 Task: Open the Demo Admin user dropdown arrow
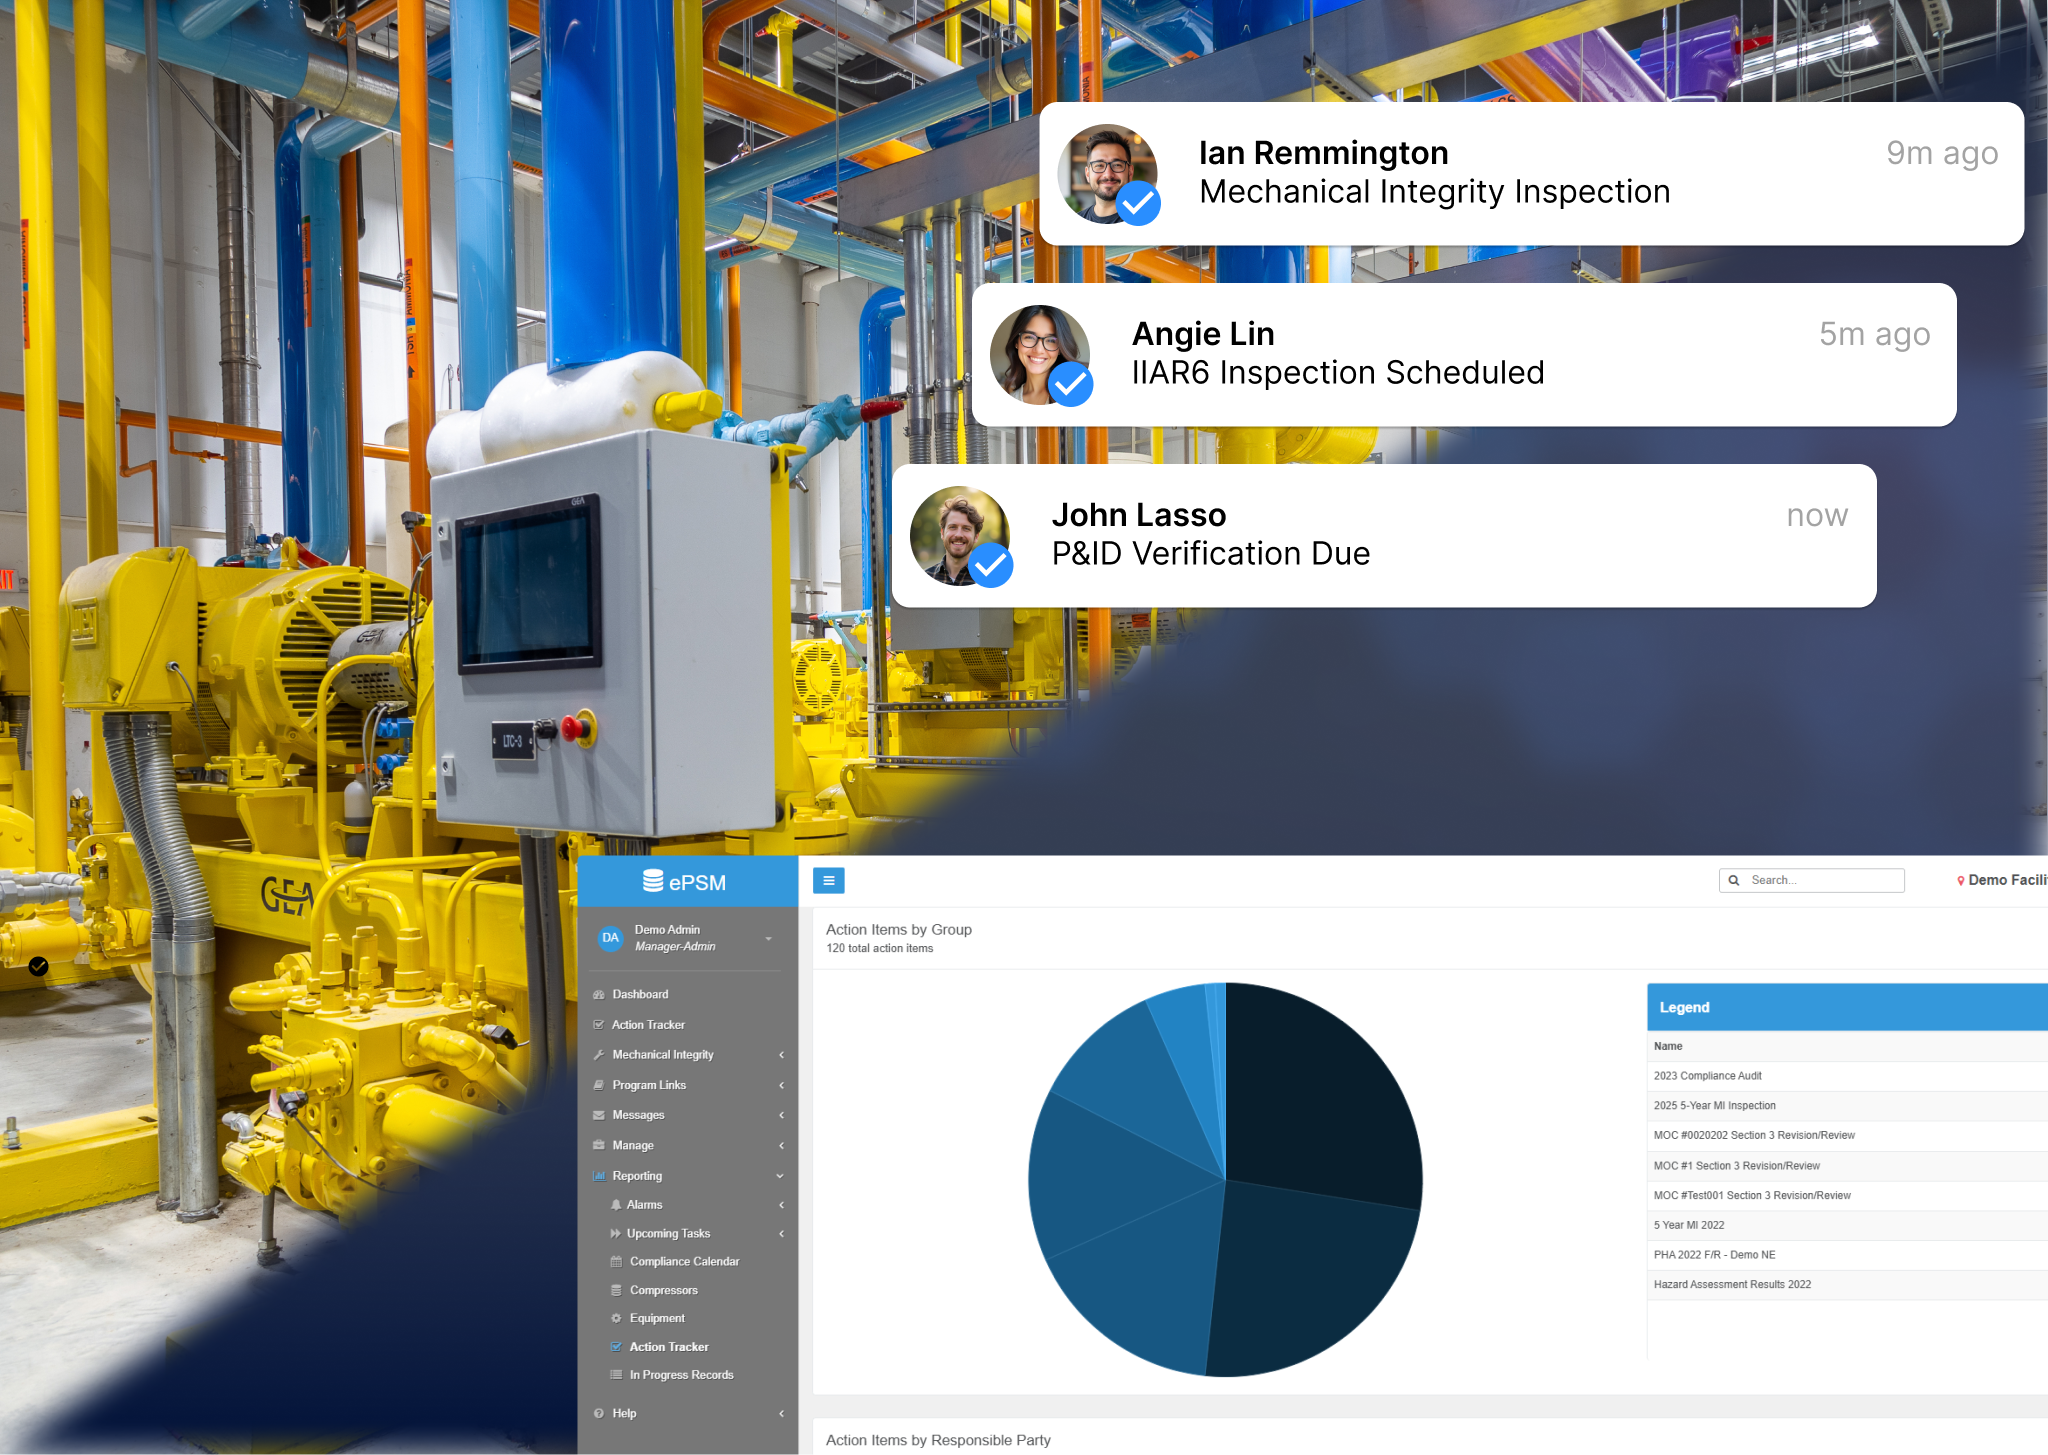click(x=769, y=938)
